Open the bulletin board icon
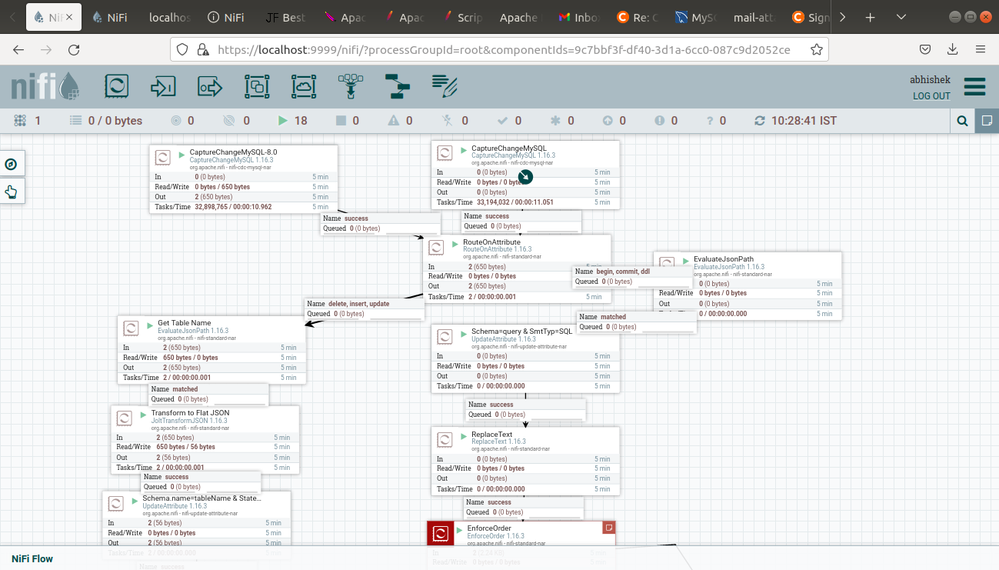Viewport: 999px width, 570px height. click(986, 121)
